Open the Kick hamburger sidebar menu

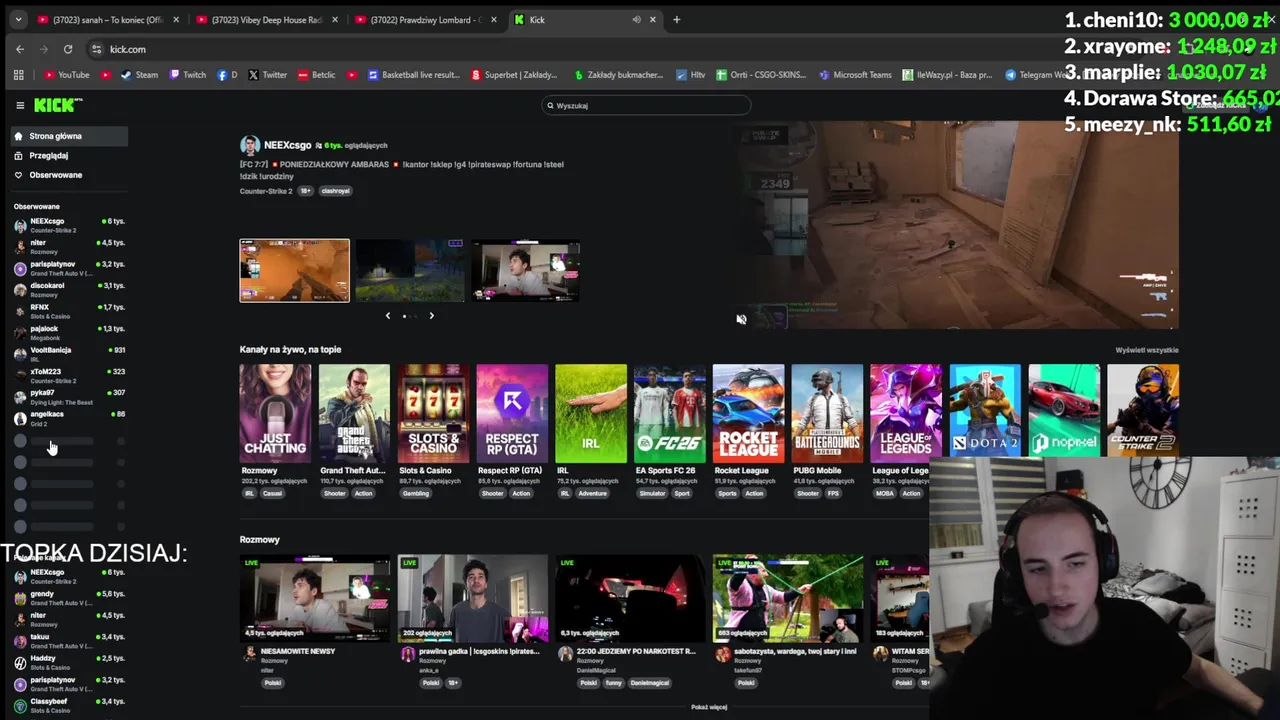coord(20,105)
